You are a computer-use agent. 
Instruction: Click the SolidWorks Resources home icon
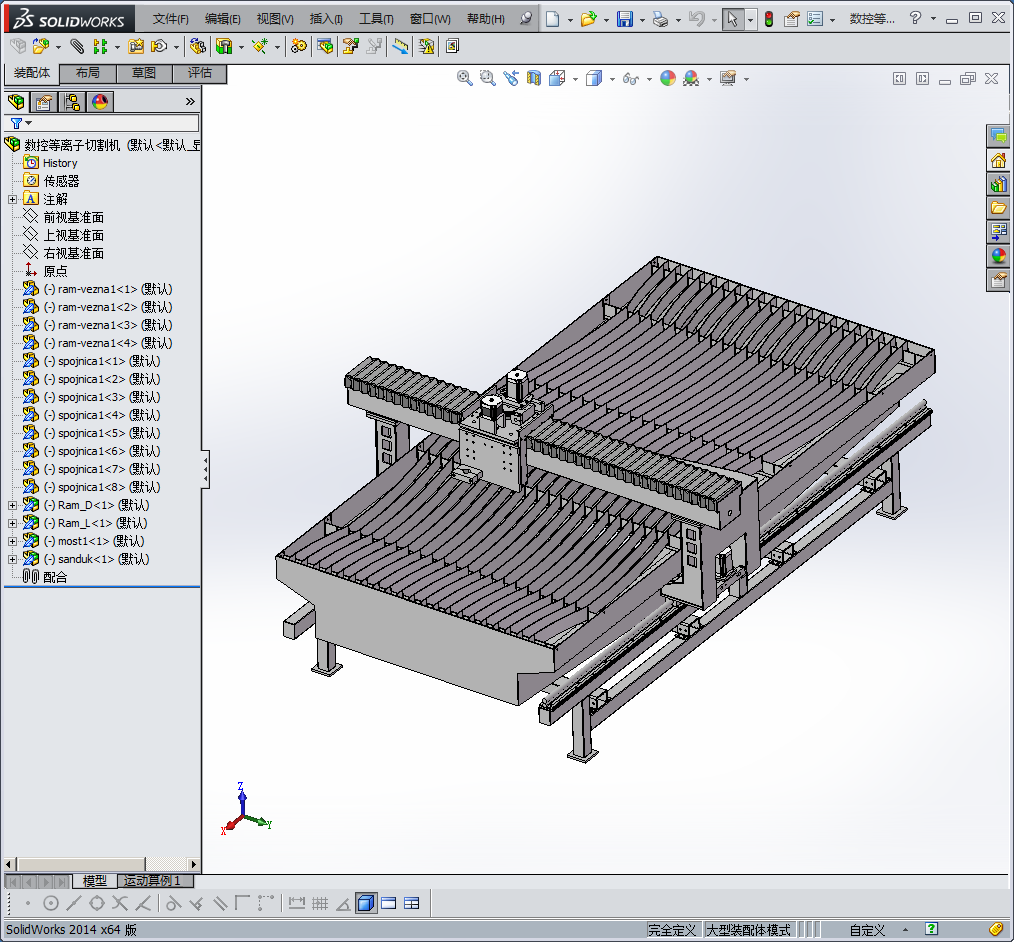998,160
